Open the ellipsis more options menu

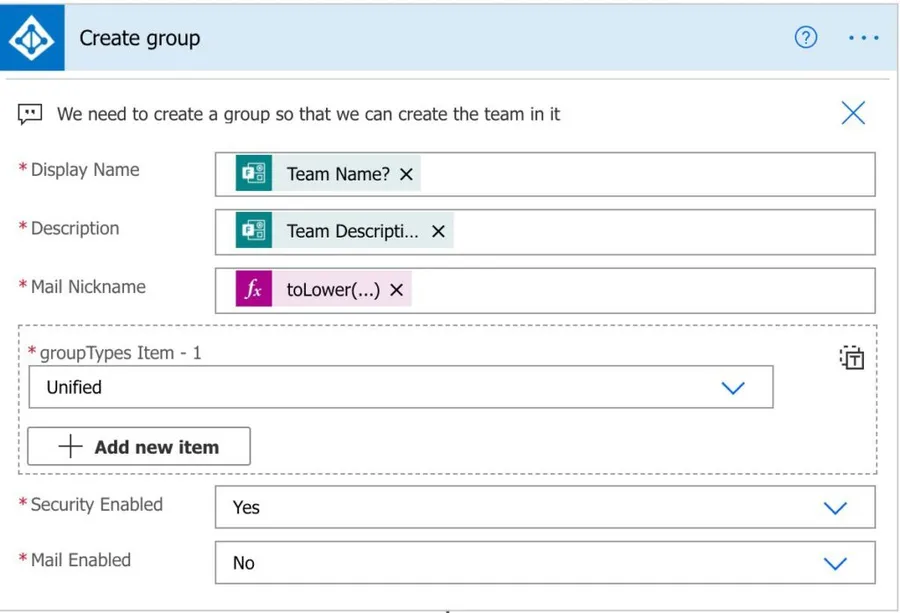(862, 38)
